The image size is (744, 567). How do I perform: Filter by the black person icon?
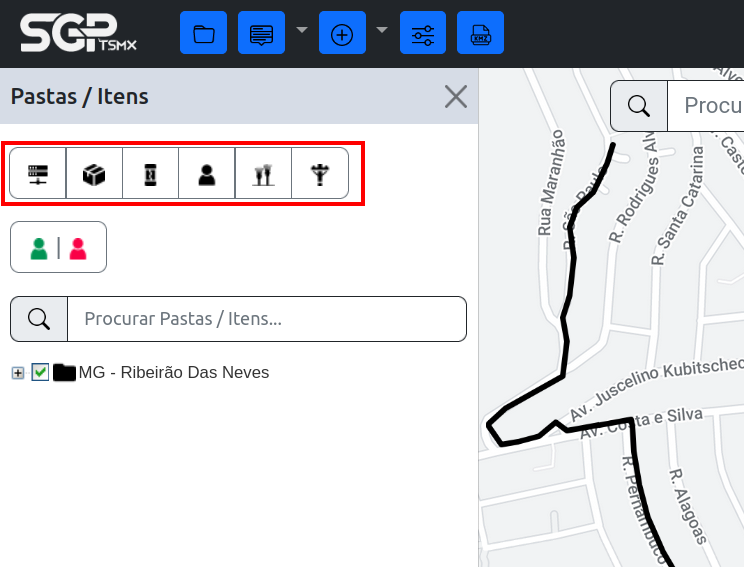206,174
